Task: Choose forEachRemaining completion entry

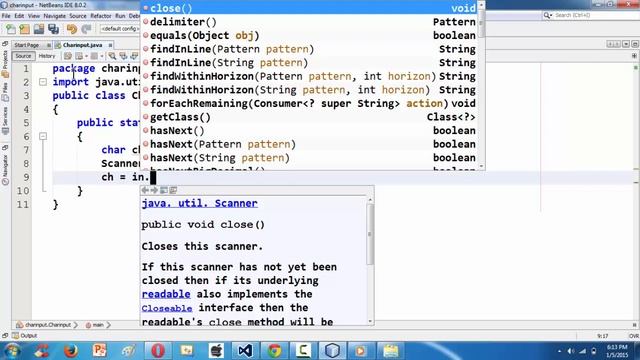Action: pos(309,103)
